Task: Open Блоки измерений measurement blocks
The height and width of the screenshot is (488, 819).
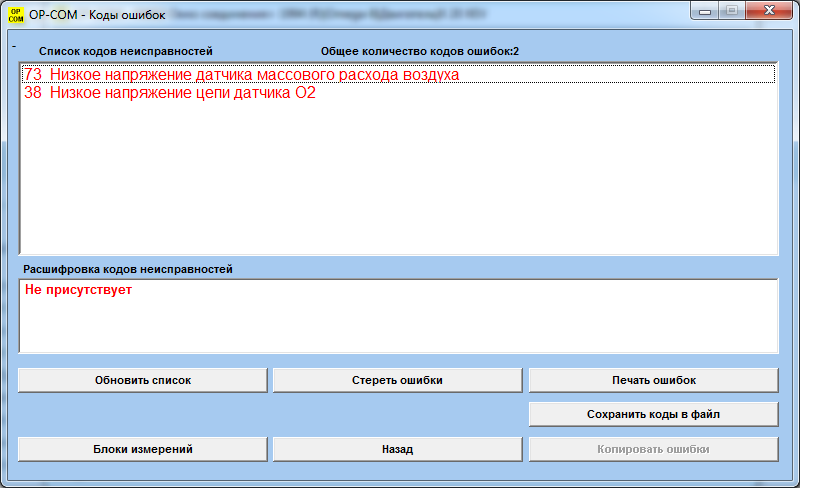Action: pos(143,449)
